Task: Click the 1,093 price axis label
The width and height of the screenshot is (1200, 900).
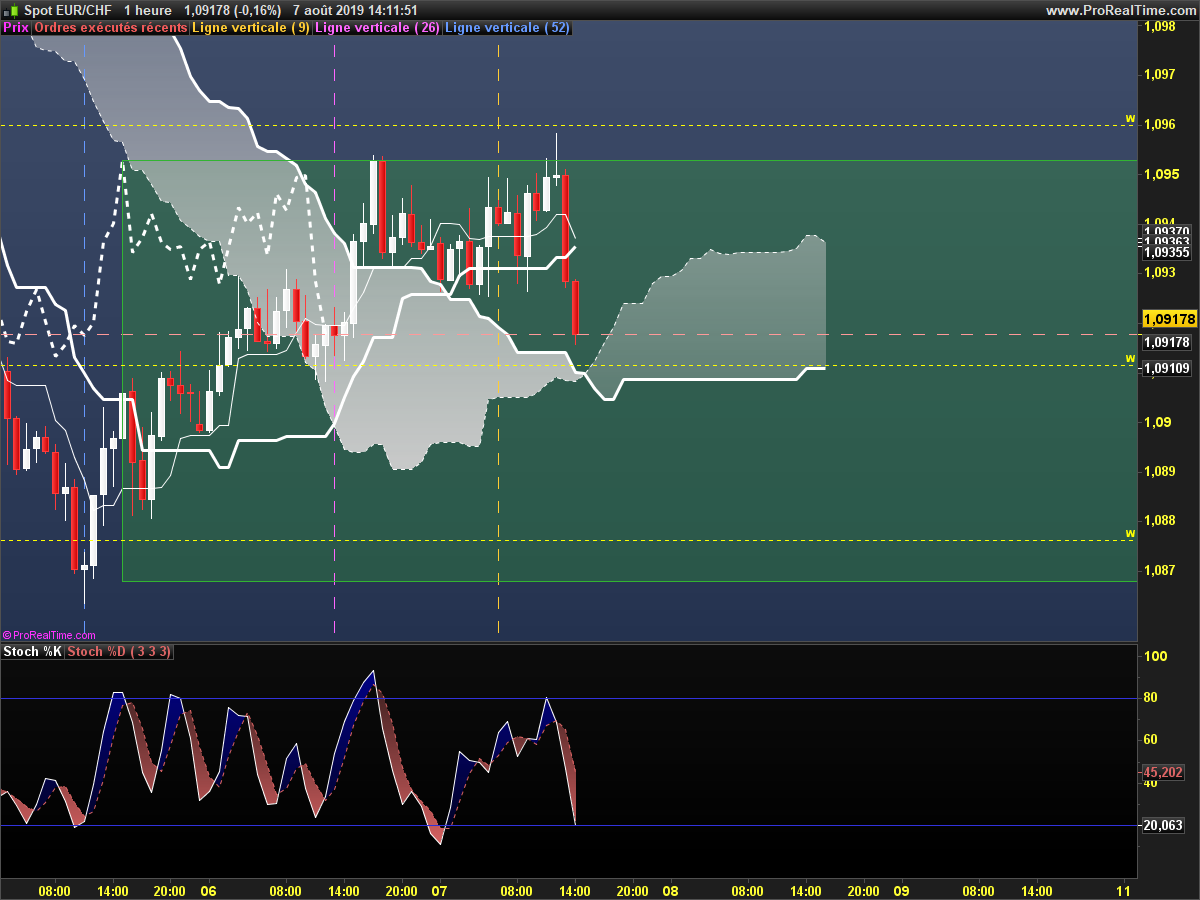Action: [1159, 273]
